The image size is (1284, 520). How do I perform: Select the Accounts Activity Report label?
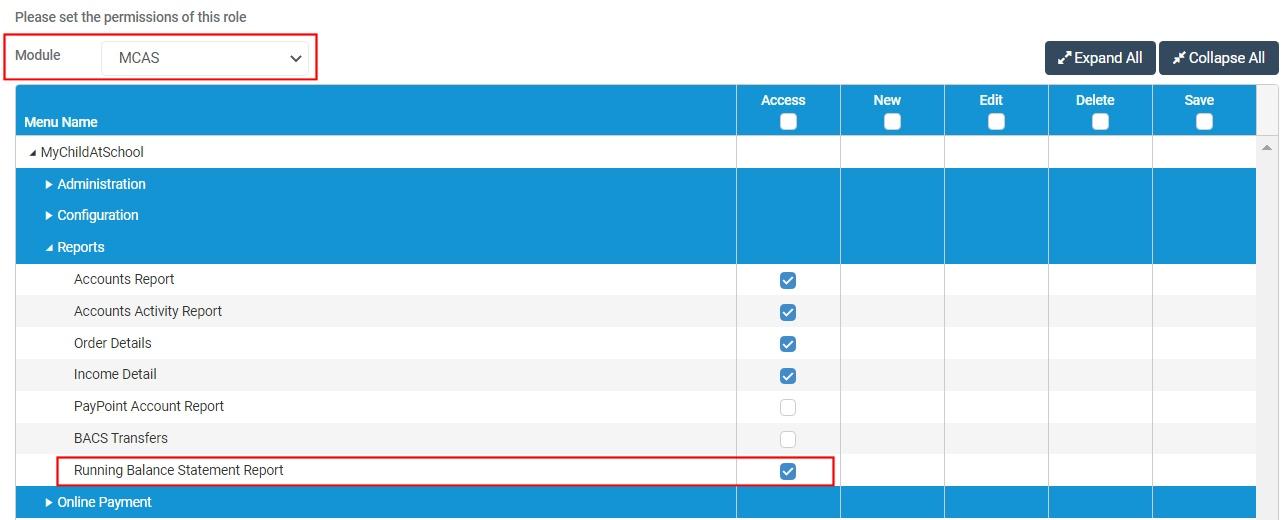click(148, 311)
